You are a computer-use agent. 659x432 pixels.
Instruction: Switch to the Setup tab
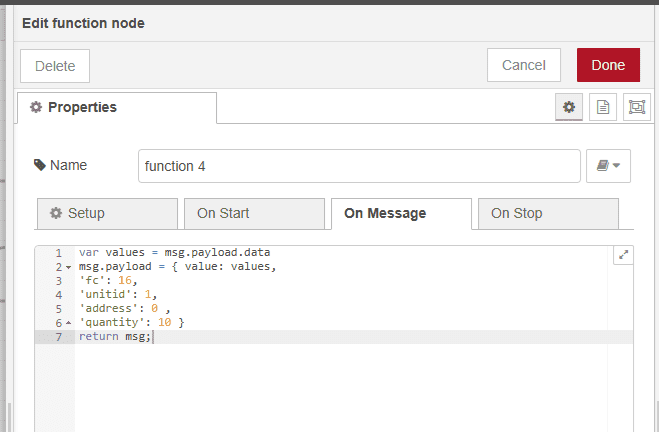click(x=108, y=213)
